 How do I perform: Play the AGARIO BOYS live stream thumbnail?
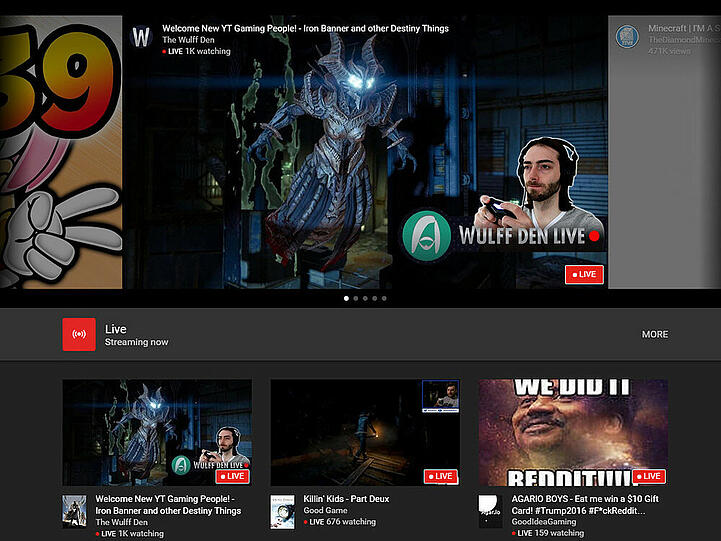click(573, 433)
